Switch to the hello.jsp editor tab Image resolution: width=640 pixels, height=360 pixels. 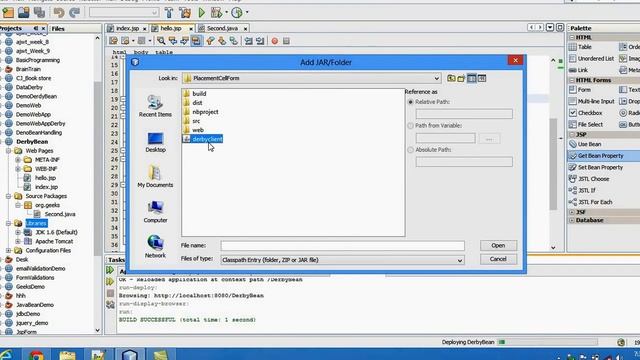point(171,28)
